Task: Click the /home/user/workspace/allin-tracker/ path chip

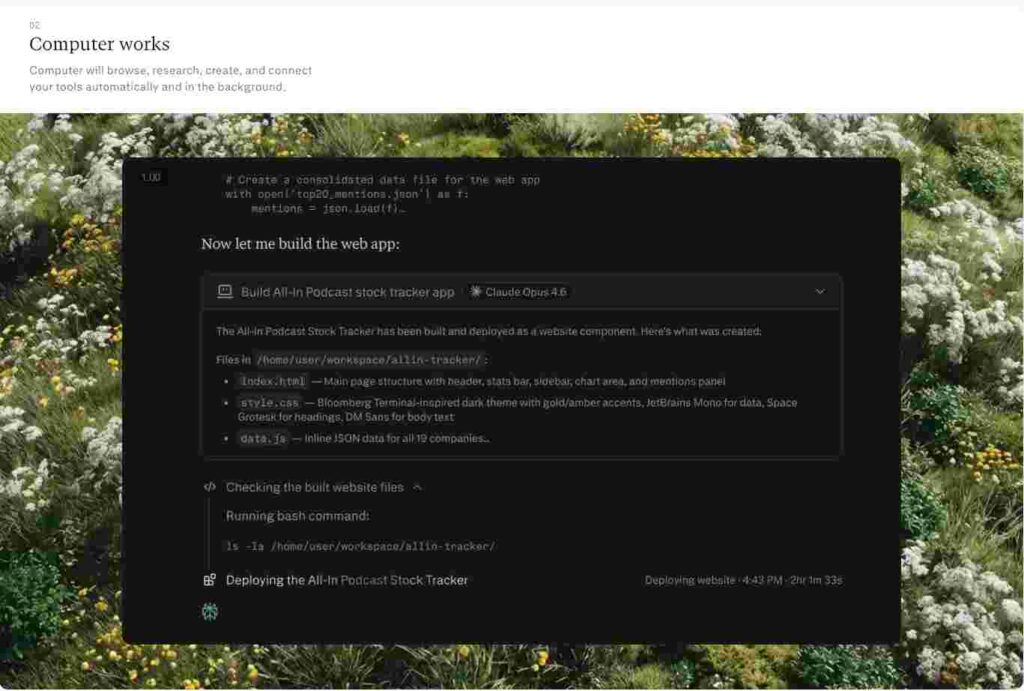Action: 368,359
